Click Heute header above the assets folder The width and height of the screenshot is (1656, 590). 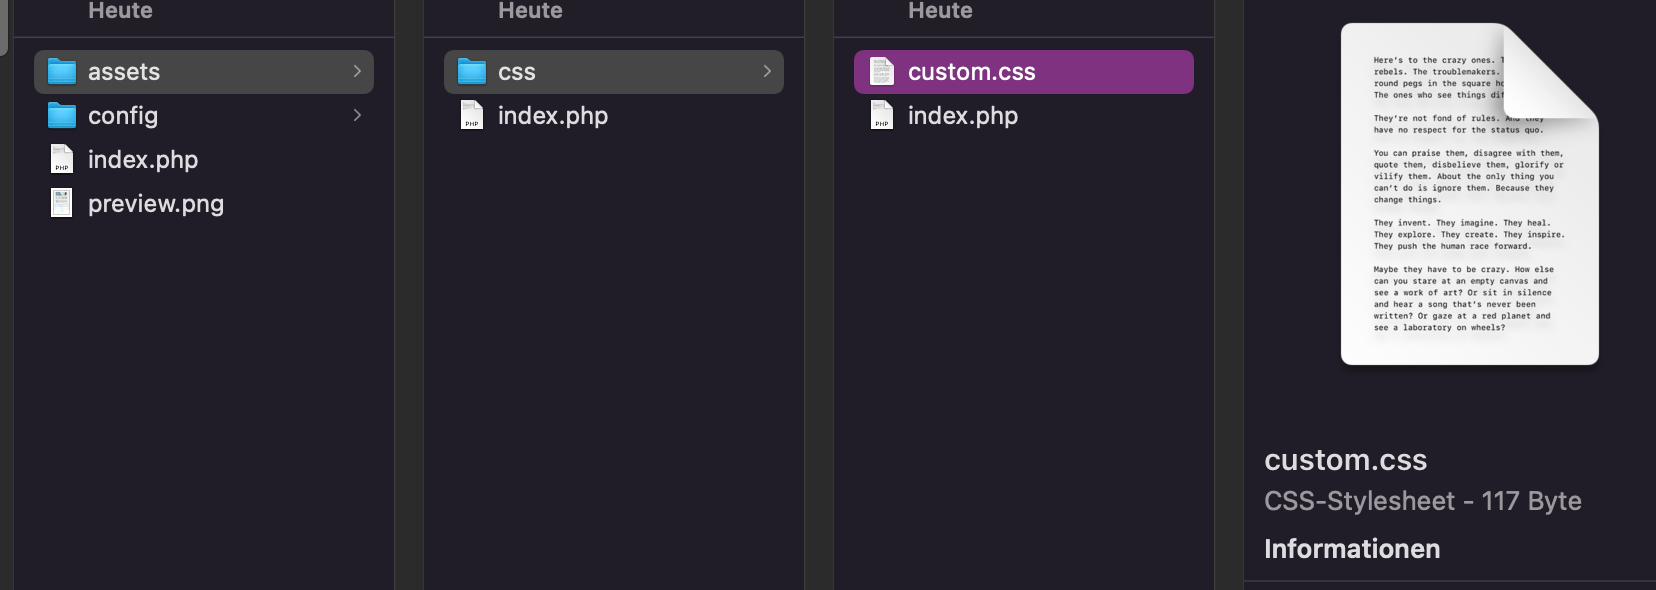click(120, 11)
